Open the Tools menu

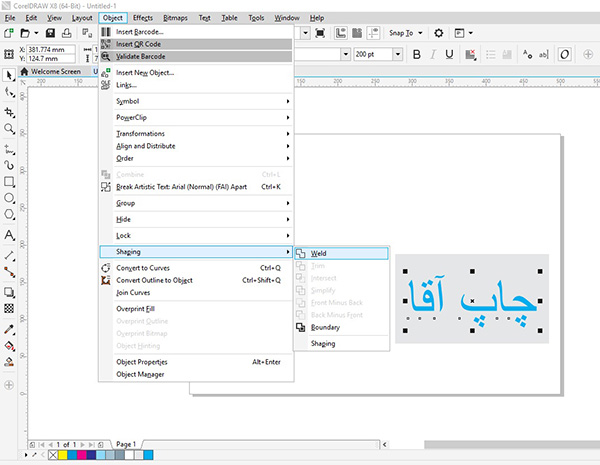256,18
